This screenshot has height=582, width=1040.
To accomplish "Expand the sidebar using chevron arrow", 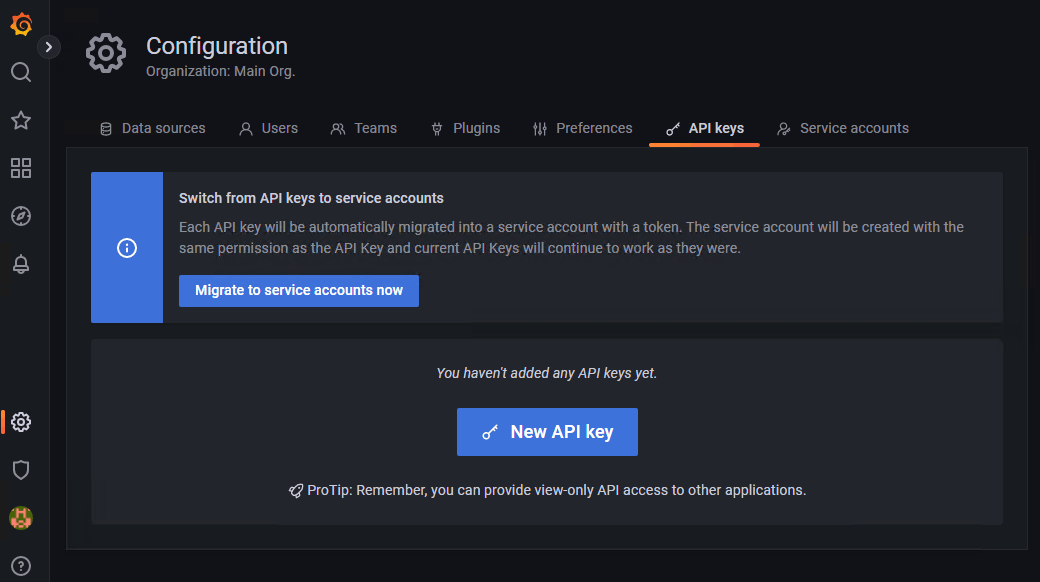I will click(x=48, y=47).
